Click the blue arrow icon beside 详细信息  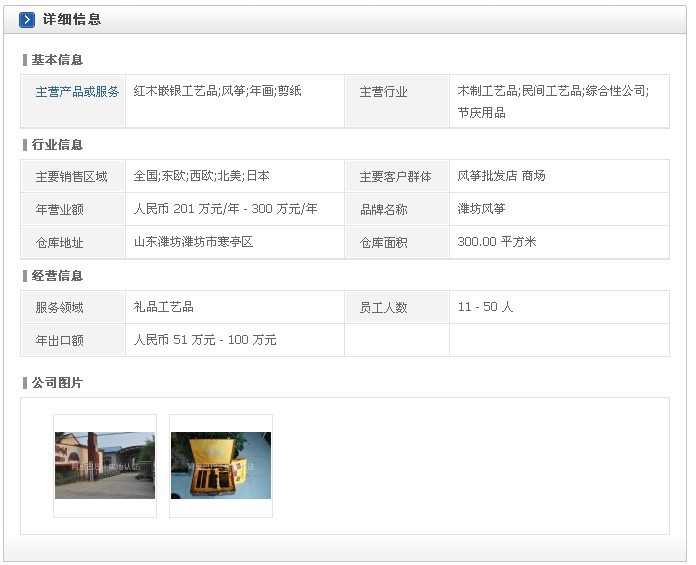click(27, 20)
